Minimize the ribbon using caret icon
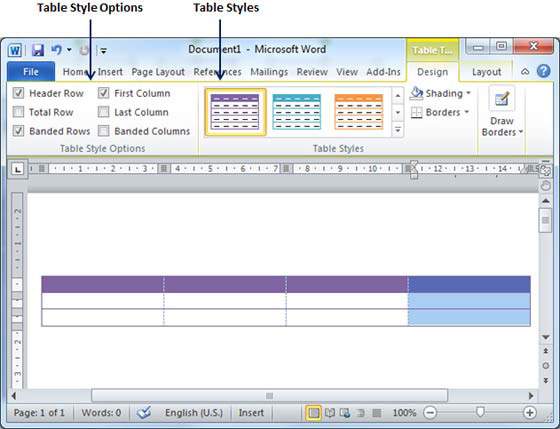Image resolution: width=560 pixels, height=429 pixels. 525,72
